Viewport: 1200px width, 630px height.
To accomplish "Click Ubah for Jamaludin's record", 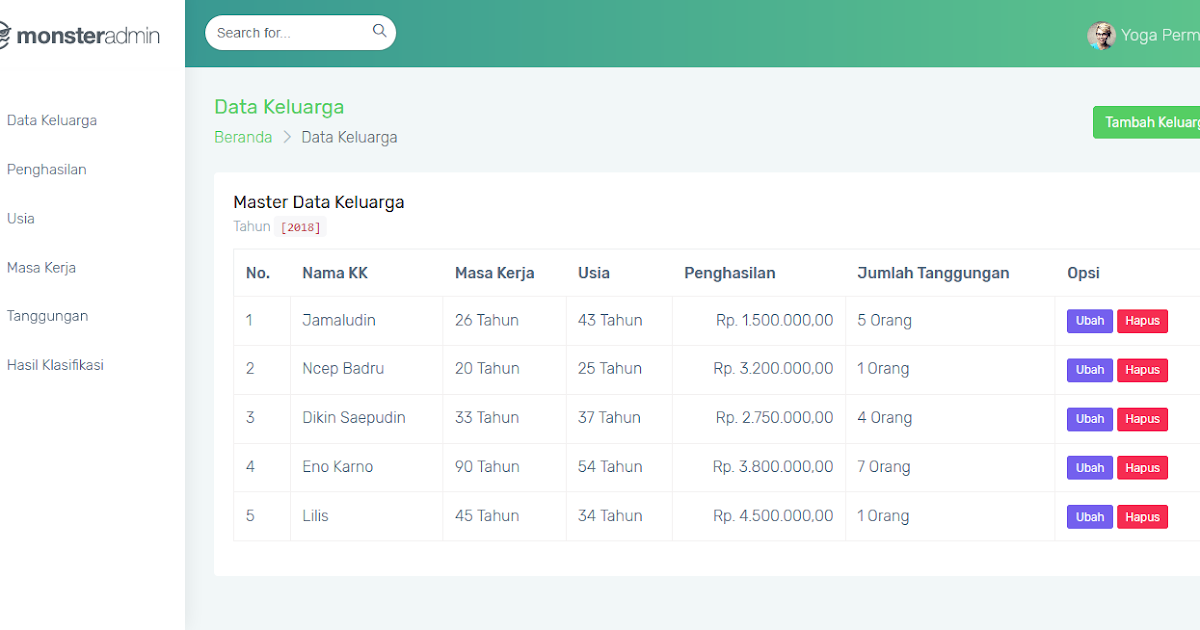I will click(1089, 320).
